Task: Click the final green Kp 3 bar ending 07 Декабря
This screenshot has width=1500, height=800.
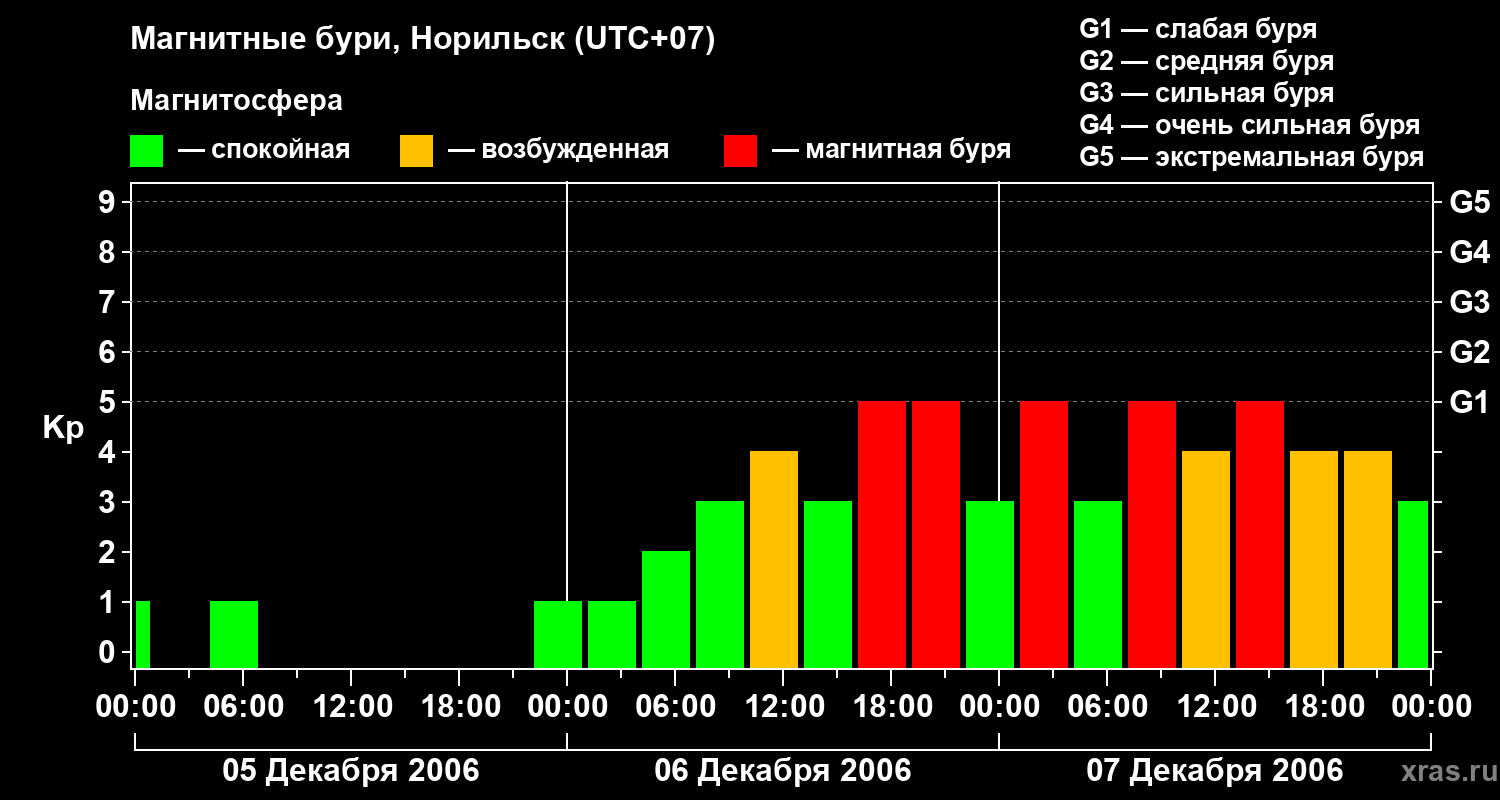Action: 1413,584
